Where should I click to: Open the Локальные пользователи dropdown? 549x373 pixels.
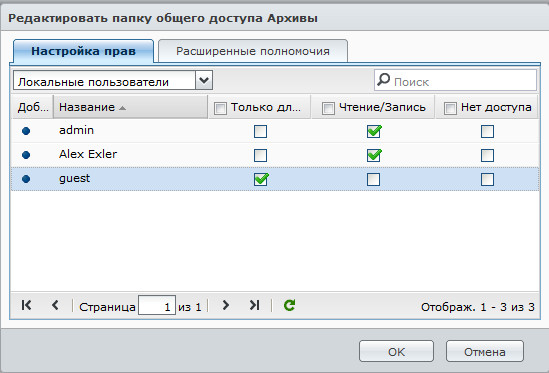[x=204, y=81]
